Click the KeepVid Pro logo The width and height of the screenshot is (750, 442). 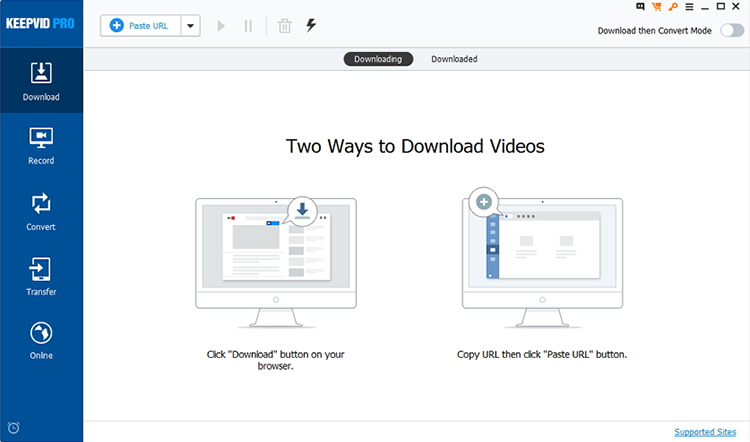tap(40, 23)
